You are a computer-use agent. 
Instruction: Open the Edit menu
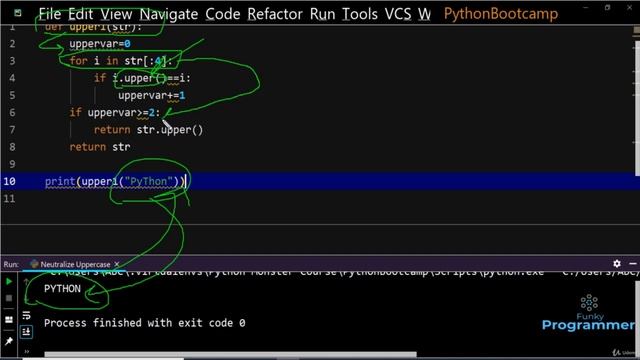coord(80,14)
